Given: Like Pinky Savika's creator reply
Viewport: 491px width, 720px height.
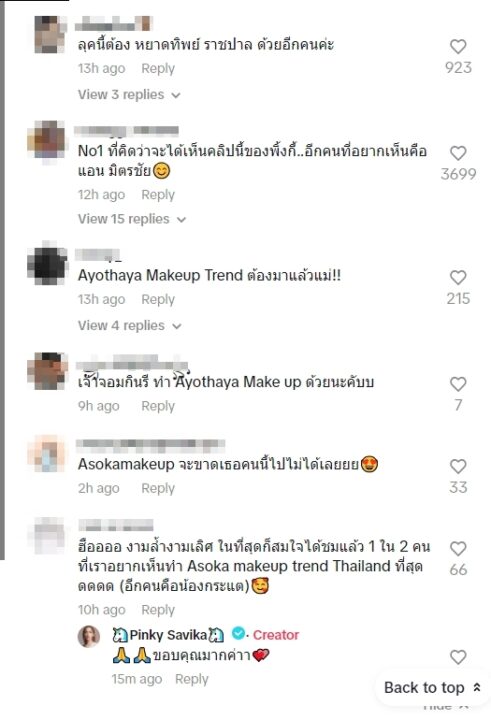Looking at the screenshot, I should 458,657.
